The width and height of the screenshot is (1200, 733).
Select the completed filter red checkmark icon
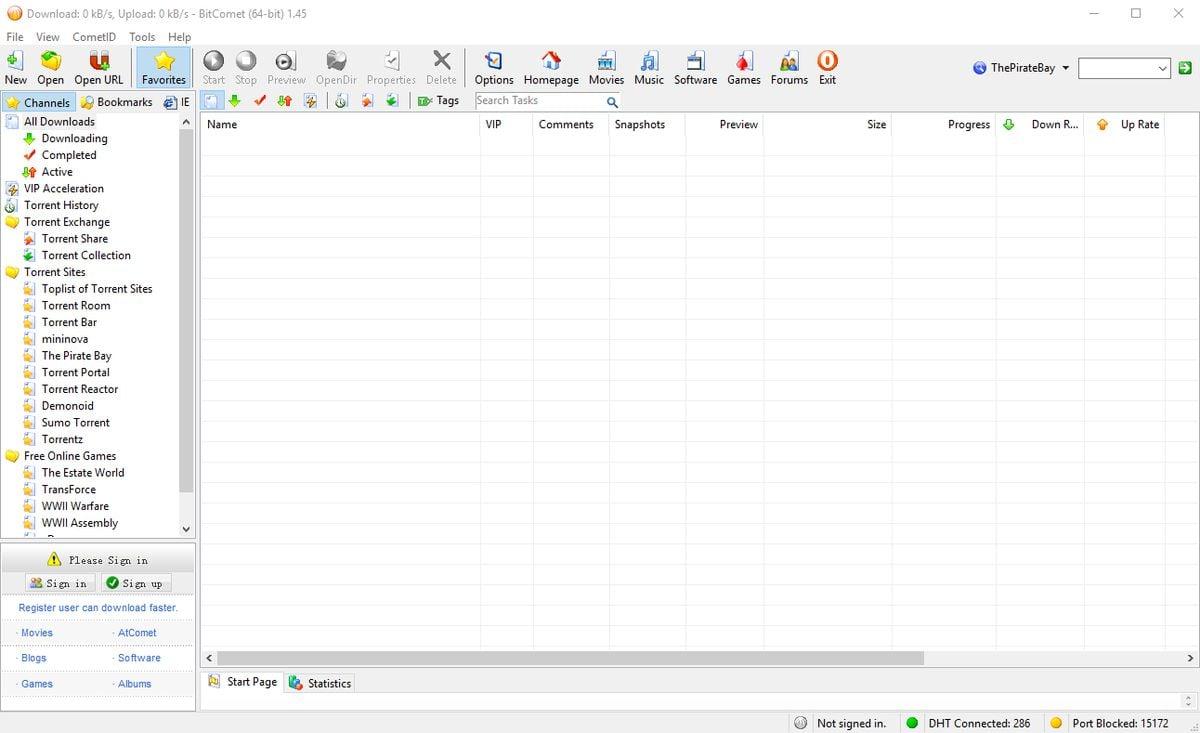click(x=260, y=101)
